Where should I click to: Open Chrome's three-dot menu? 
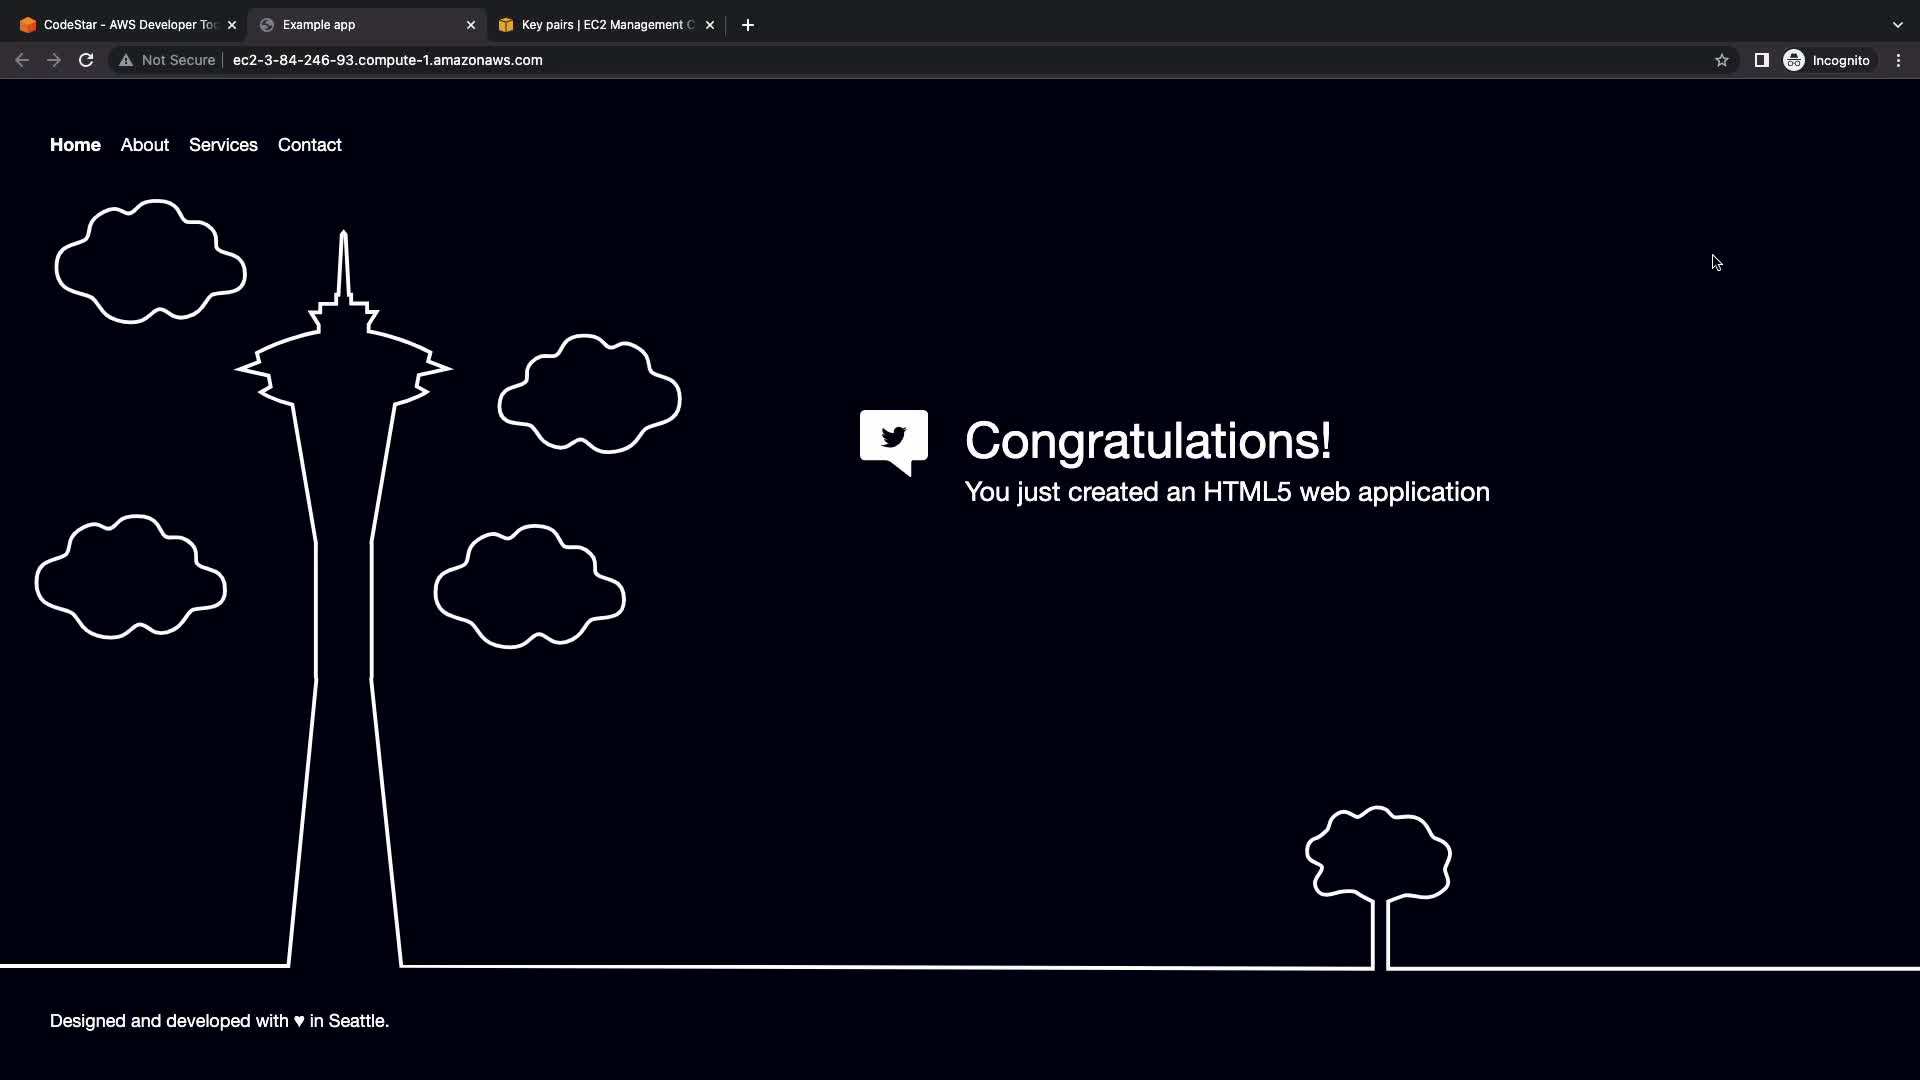point(1898,60)
